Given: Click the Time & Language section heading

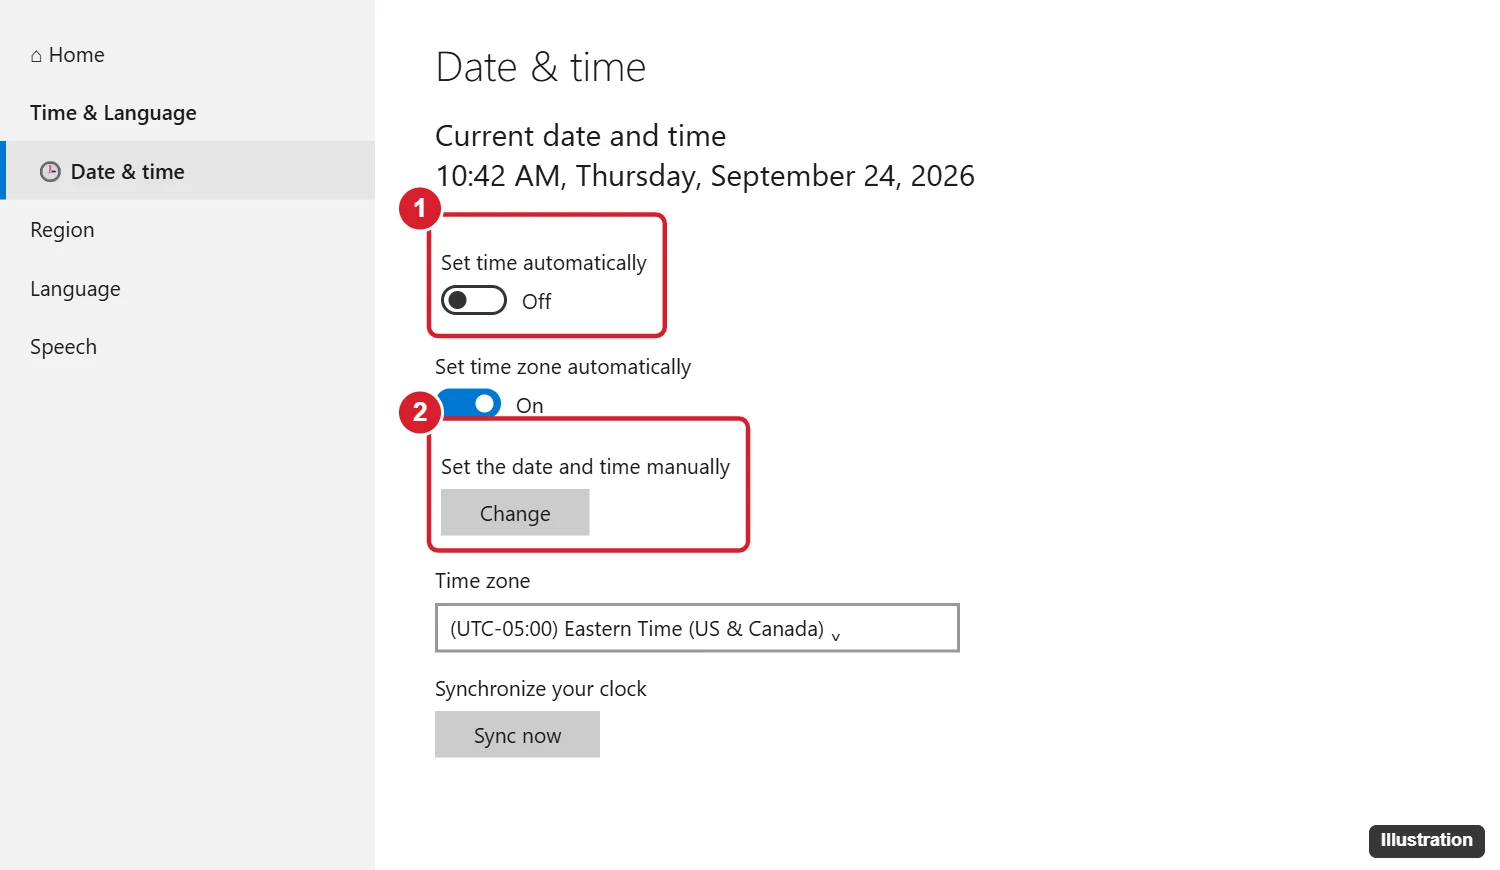Looking at the screenshot, I should point(113,113).
